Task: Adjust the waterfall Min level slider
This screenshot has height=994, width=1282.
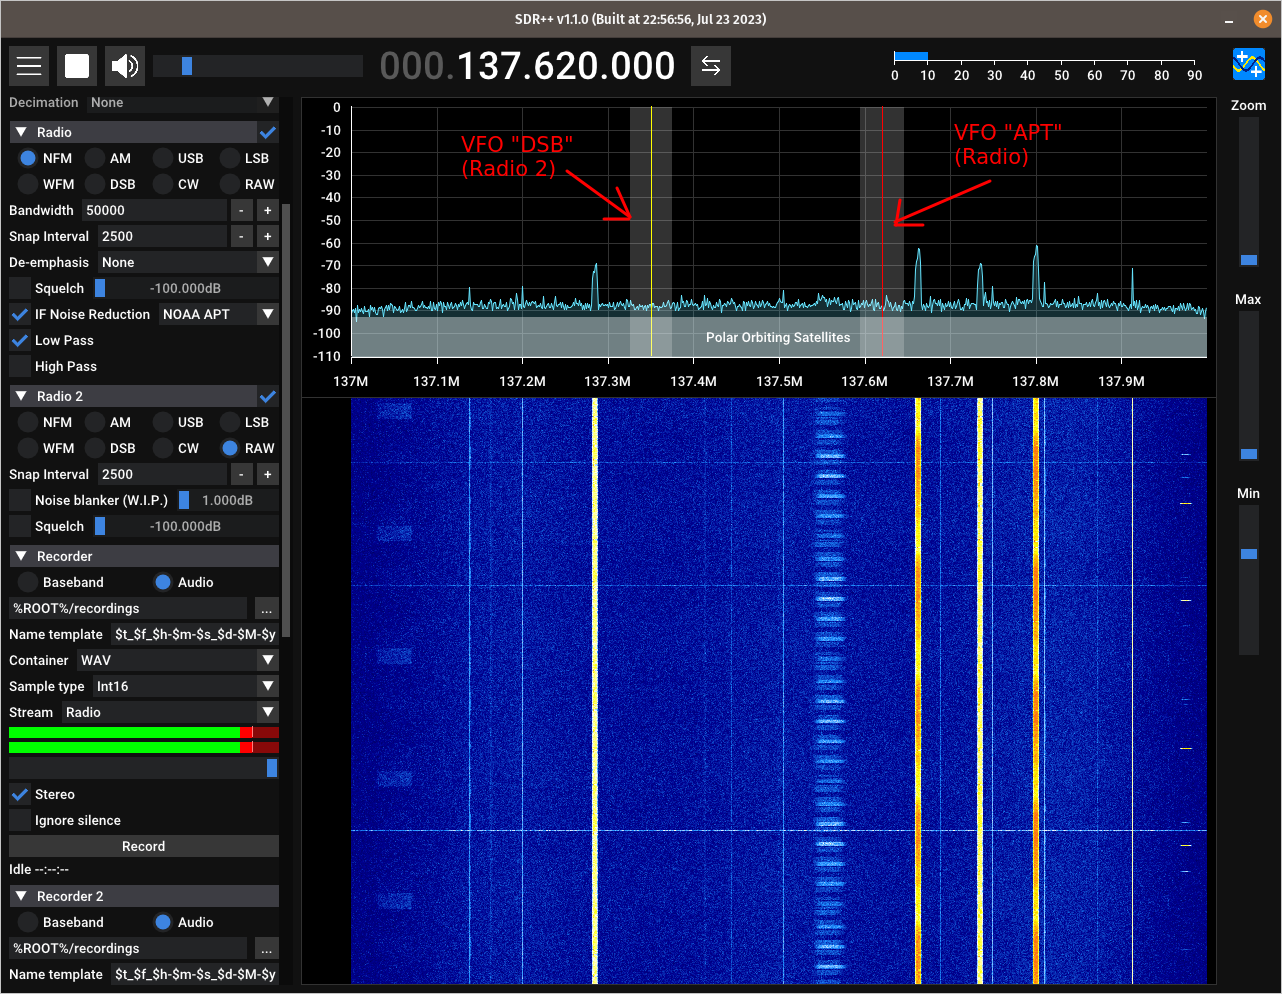Action: [1248, 580]
